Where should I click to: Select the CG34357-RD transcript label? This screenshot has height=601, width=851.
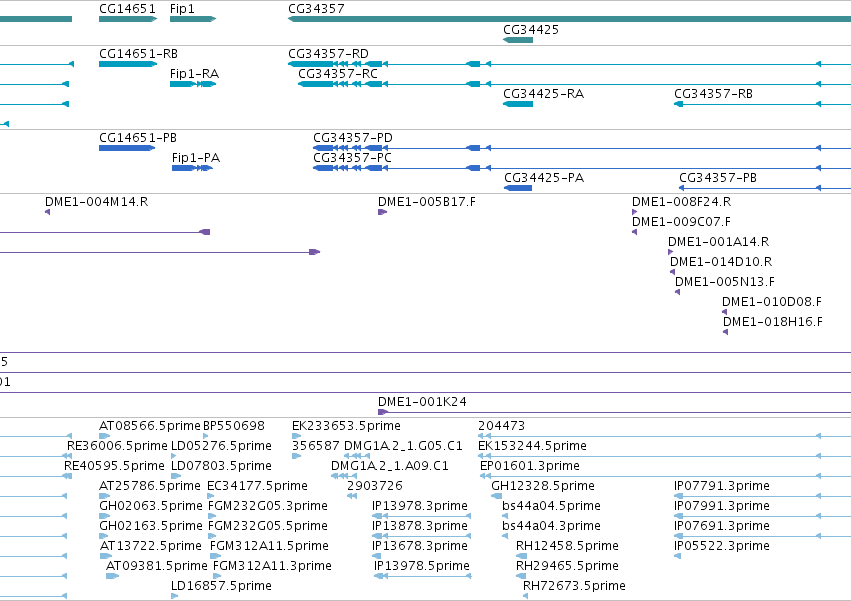tap(328, 54)
